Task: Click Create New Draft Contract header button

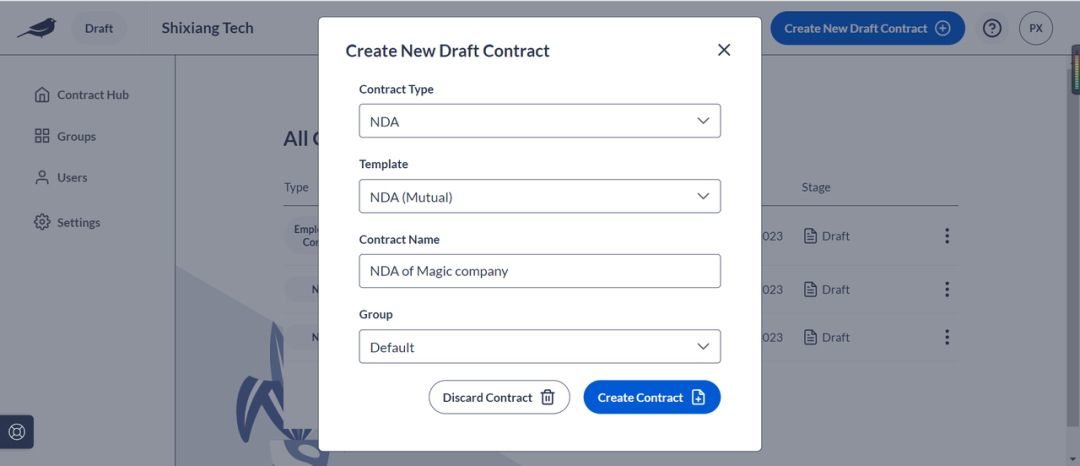Action: pyautogui.click(x=867, y=28)
